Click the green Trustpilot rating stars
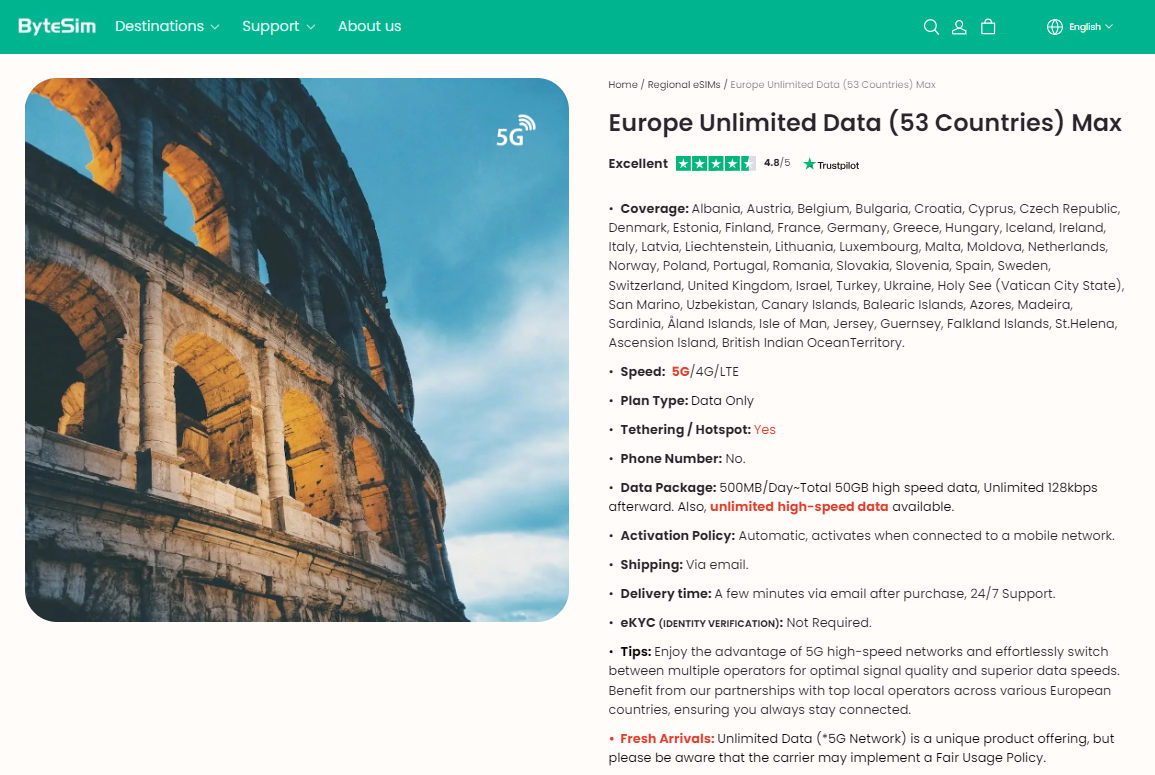Viewport: 1155px width, 775px height. (x=715, y=163)
